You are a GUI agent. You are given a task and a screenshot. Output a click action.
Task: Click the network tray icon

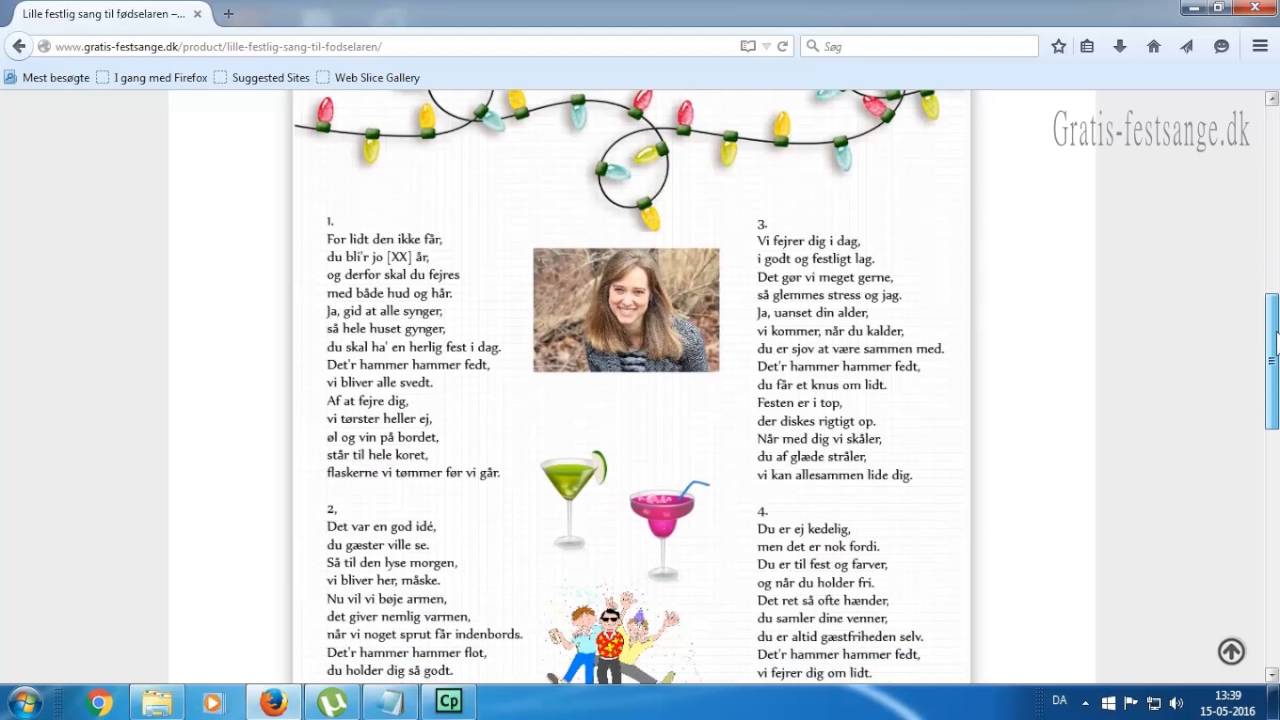pos(1153,703)
